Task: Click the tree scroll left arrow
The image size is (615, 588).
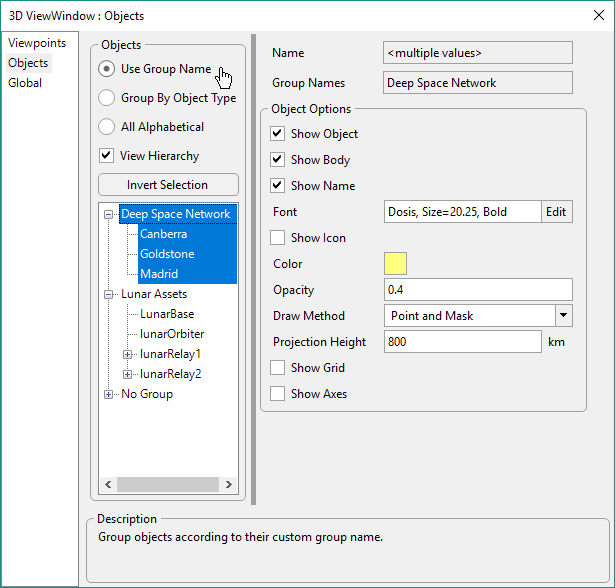Action: click(108, 484)
